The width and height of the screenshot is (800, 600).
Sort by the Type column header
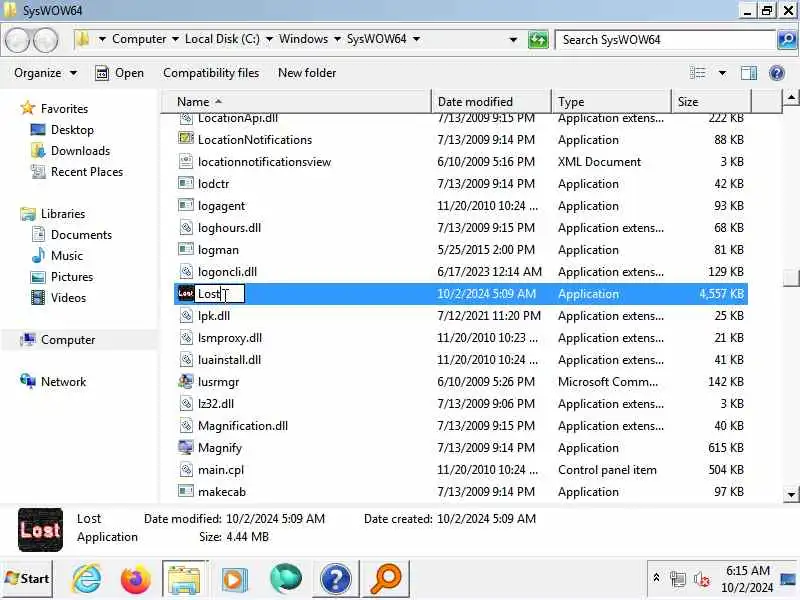tap(611, 102)
